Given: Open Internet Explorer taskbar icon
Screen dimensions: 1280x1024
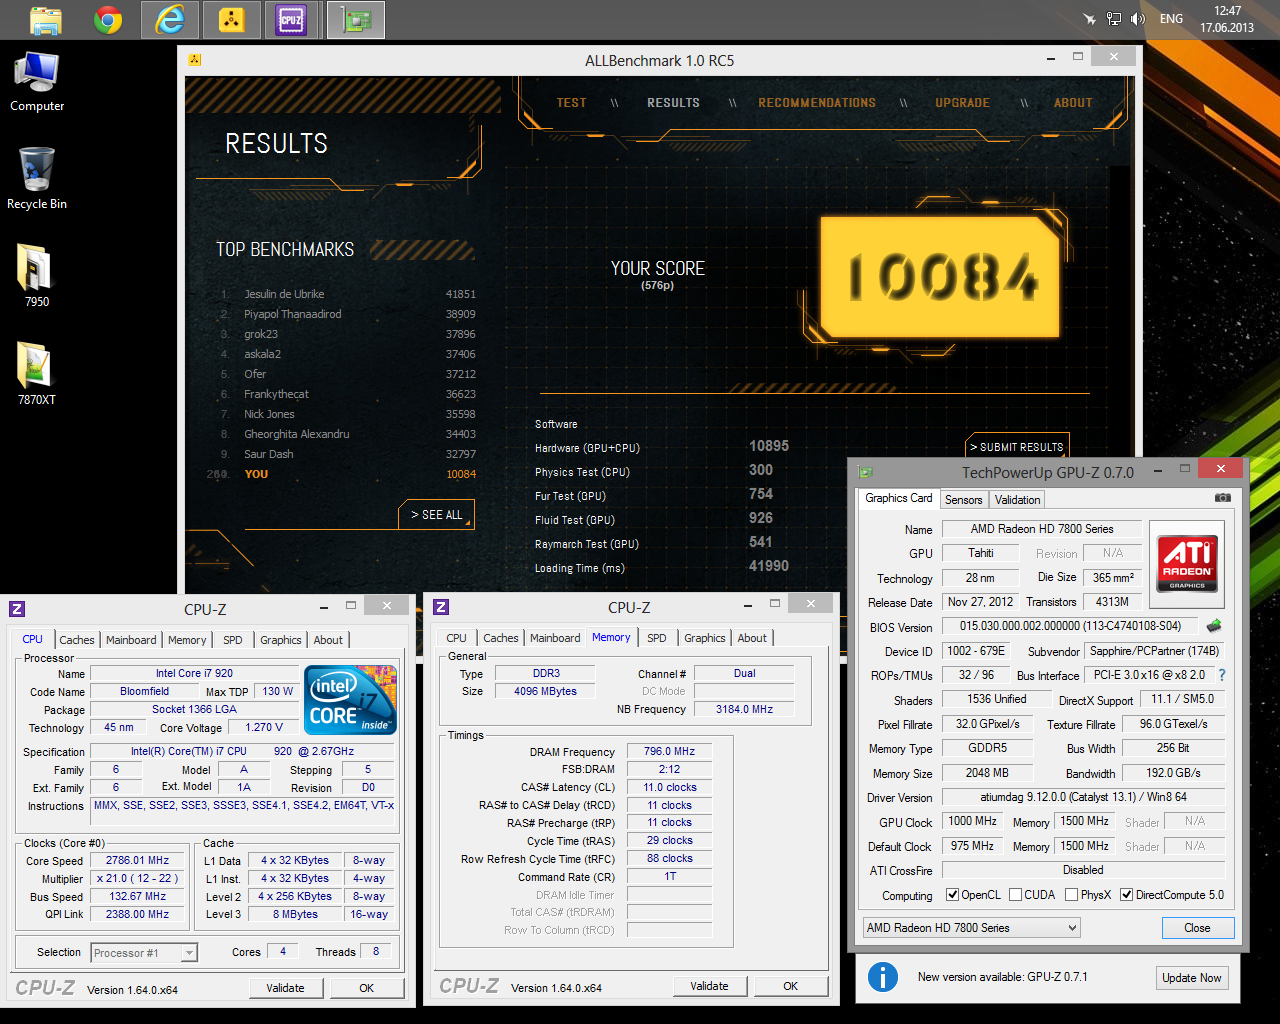Looking at the screenshot, I should coord(170,20).
